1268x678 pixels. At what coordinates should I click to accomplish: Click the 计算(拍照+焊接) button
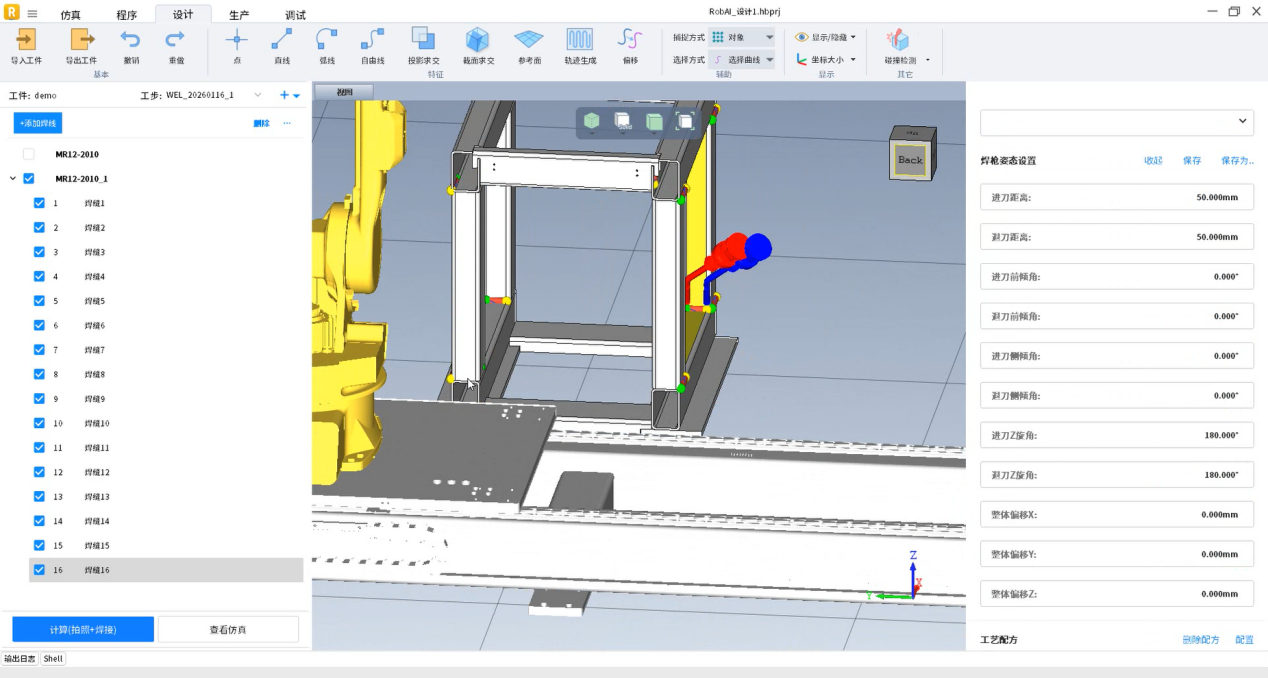click(83, 629)
